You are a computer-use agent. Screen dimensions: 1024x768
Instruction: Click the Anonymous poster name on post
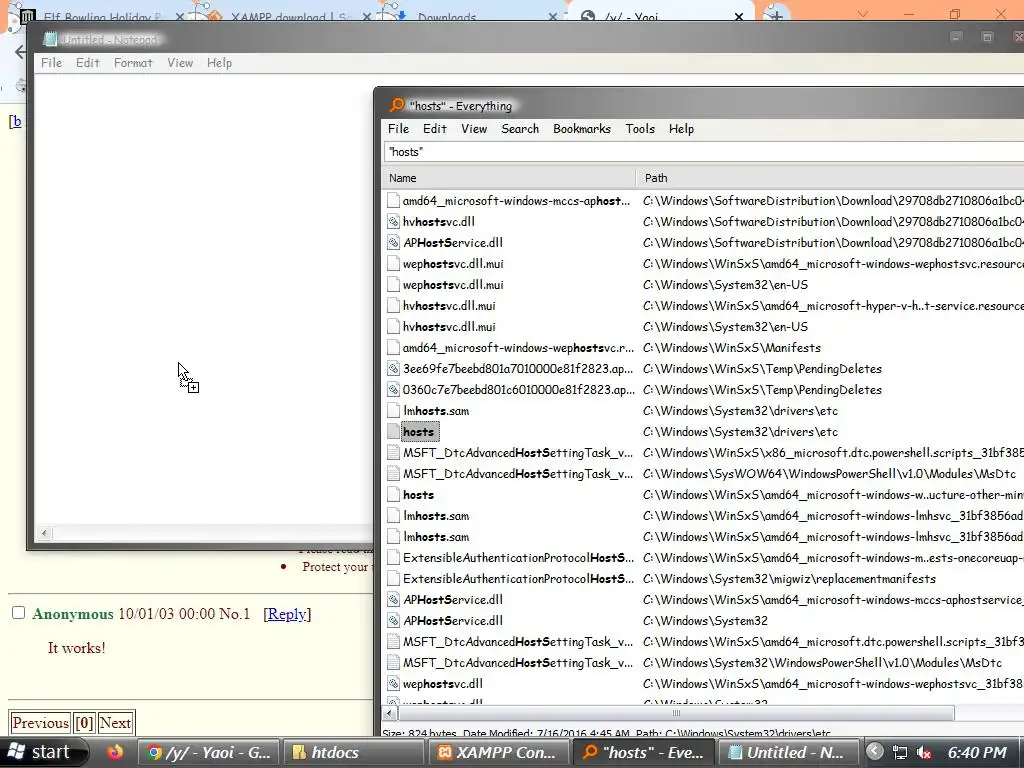pos(72,614)
